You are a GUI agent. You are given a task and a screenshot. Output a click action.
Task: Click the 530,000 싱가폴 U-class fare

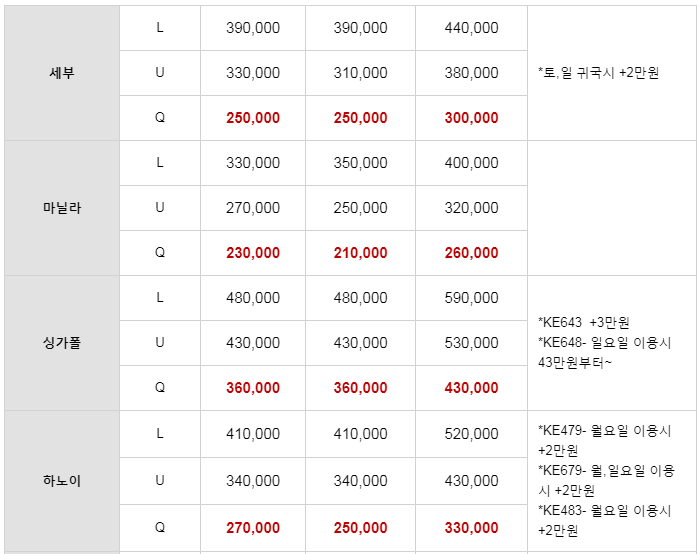(471, 343)
